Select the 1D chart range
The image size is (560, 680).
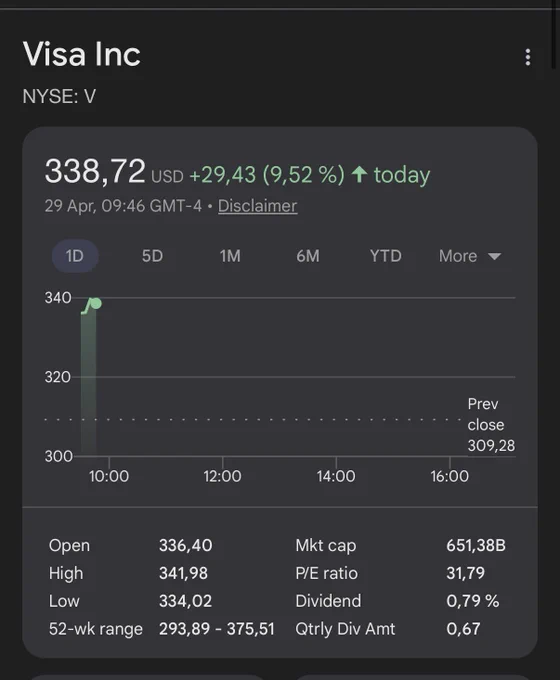coord(75,256)
